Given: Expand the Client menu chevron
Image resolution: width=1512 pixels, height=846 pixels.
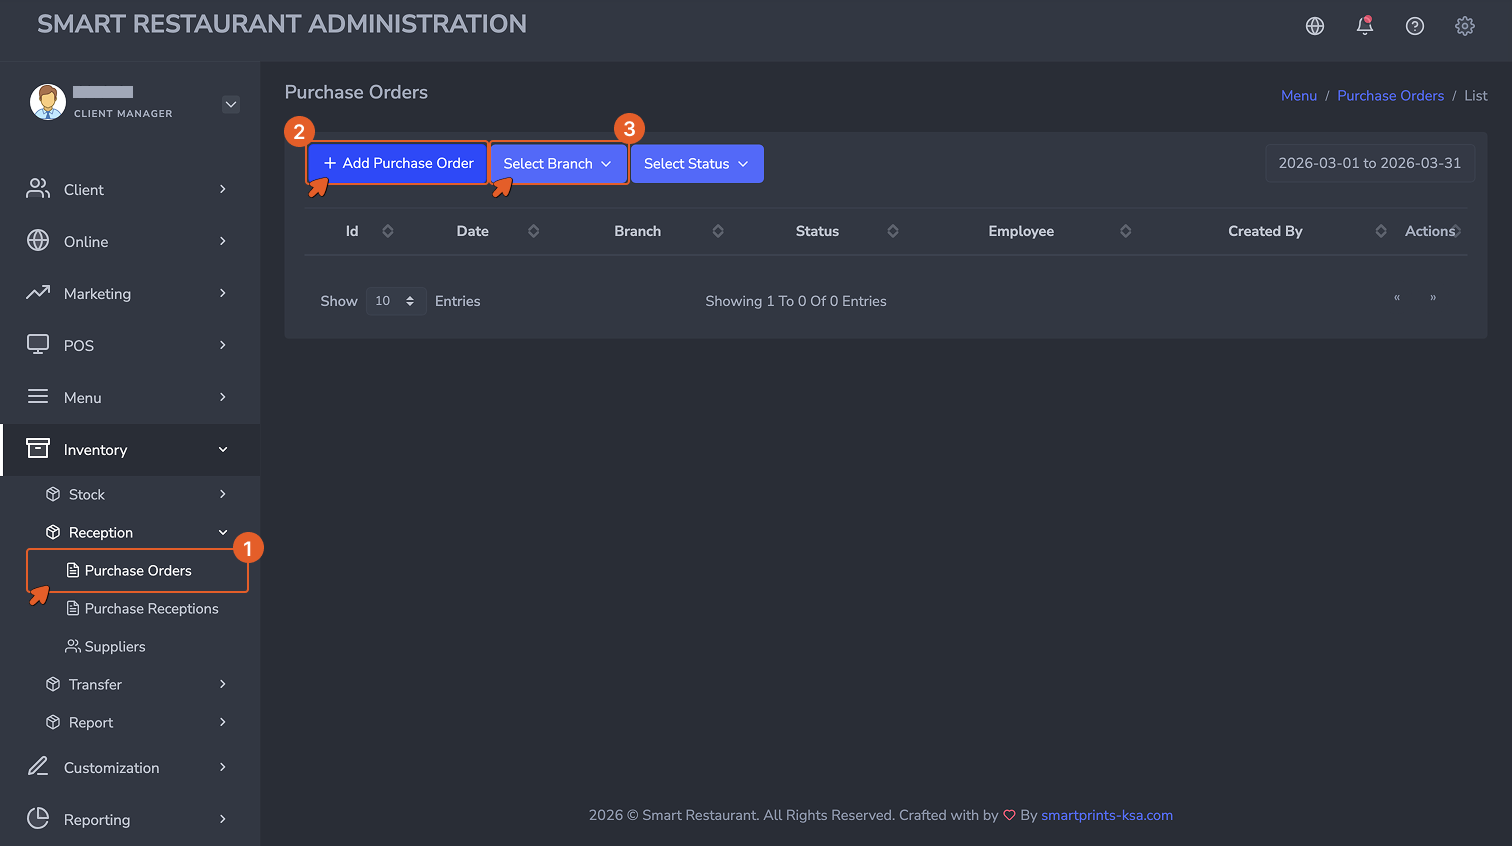Looking at the screenshot, I should 223,189.
